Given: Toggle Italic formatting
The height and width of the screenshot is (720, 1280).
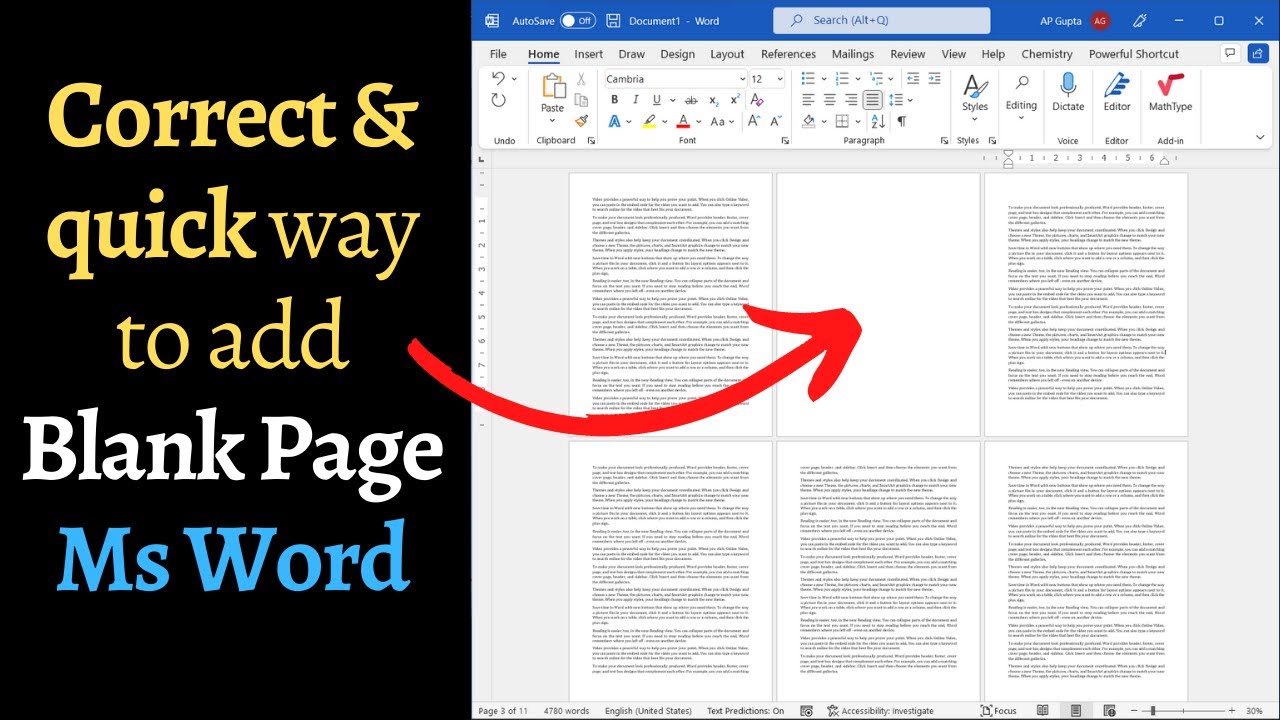Looking at the screenshot, I should pyautogui.click(x=636, y=100).
